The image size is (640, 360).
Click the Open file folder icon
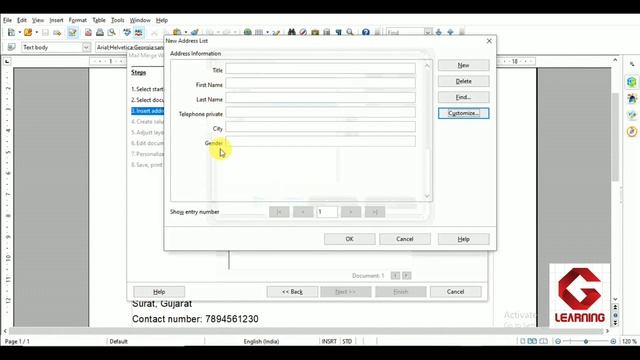point(28,32)
